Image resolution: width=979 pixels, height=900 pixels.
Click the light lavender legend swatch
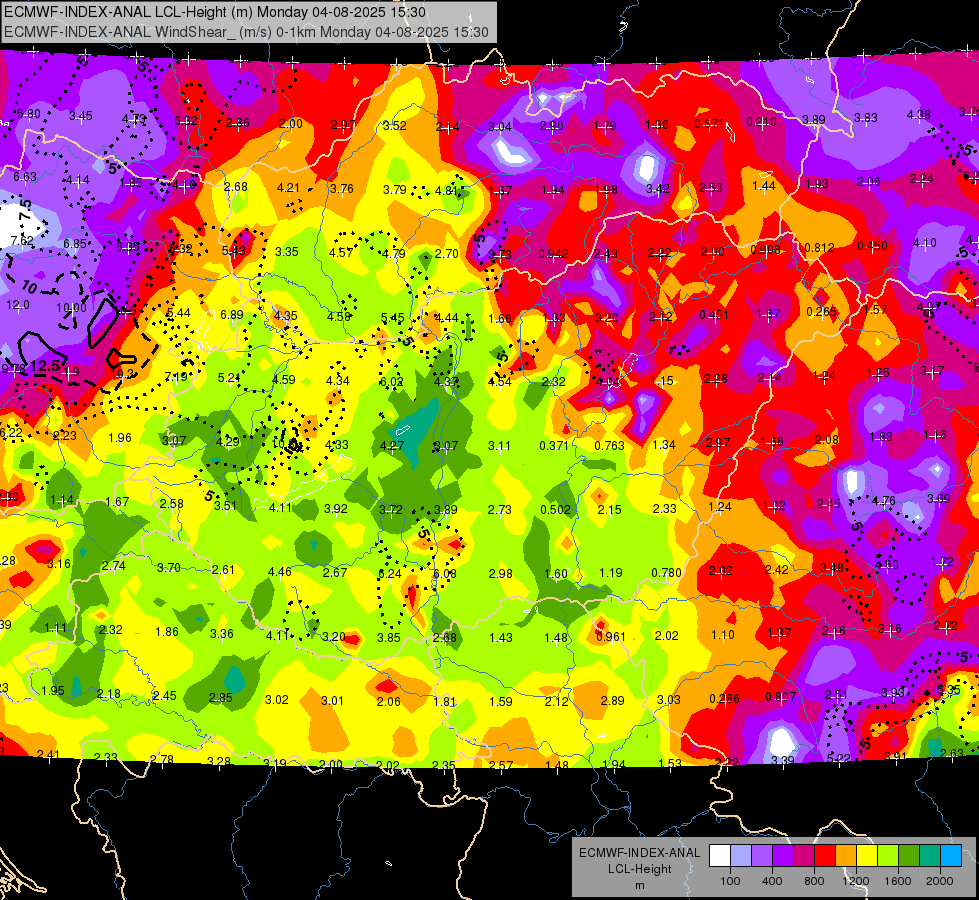coord(741,856)
